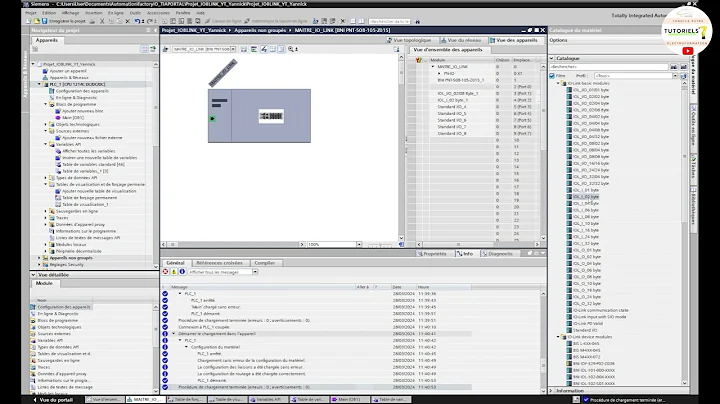Switch to Variables API editor in task bar
This screenshot has width=720, height=404.
[x=269, y=400]
